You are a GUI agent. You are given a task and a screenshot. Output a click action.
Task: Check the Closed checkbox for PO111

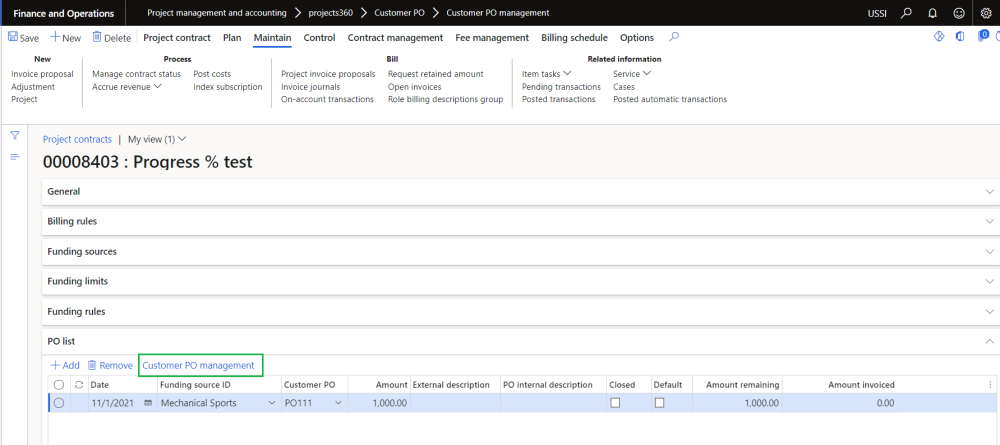pyautogui.click(x=615, y=403)
